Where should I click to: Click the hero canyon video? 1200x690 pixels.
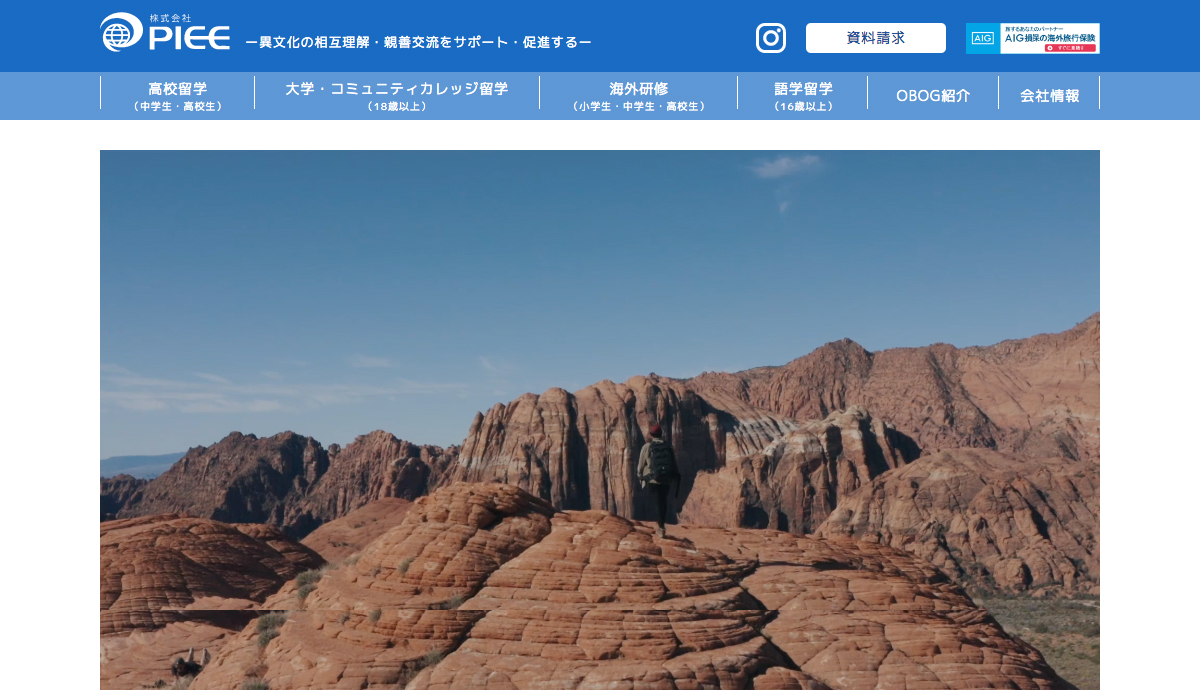coord(600,420)
